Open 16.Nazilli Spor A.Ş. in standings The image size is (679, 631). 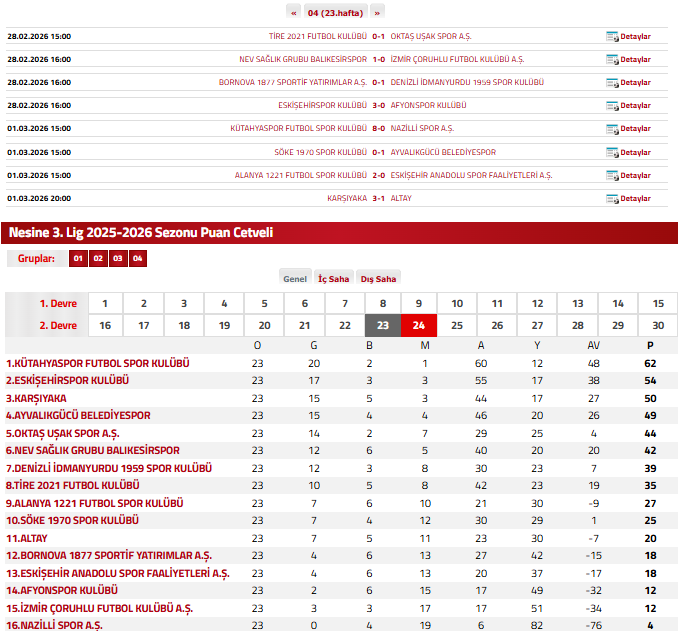click(x=55, y=626)
